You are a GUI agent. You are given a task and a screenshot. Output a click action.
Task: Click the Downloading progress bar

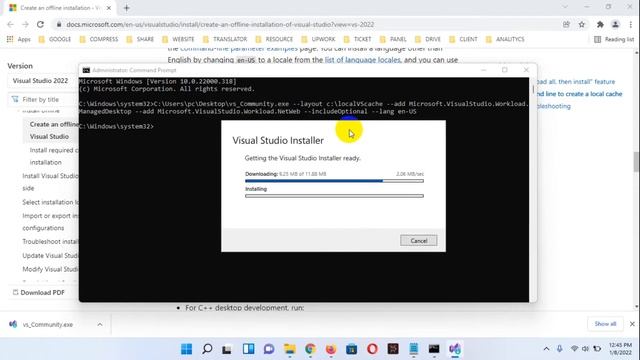click(x=334, y=181)
